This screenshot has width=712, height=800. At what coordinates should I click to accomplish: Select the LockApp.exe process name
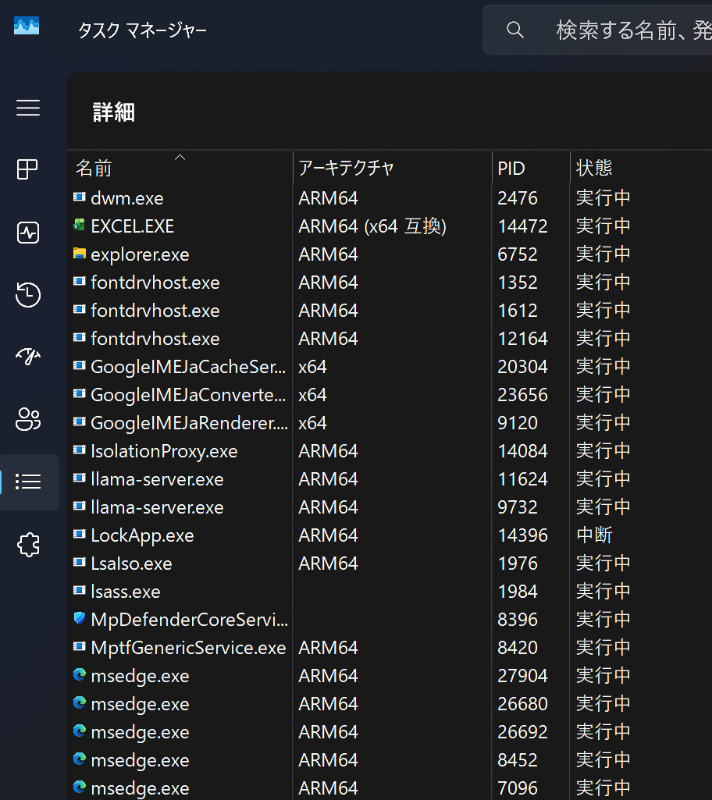pyautogui.click(x=142, y=535)
